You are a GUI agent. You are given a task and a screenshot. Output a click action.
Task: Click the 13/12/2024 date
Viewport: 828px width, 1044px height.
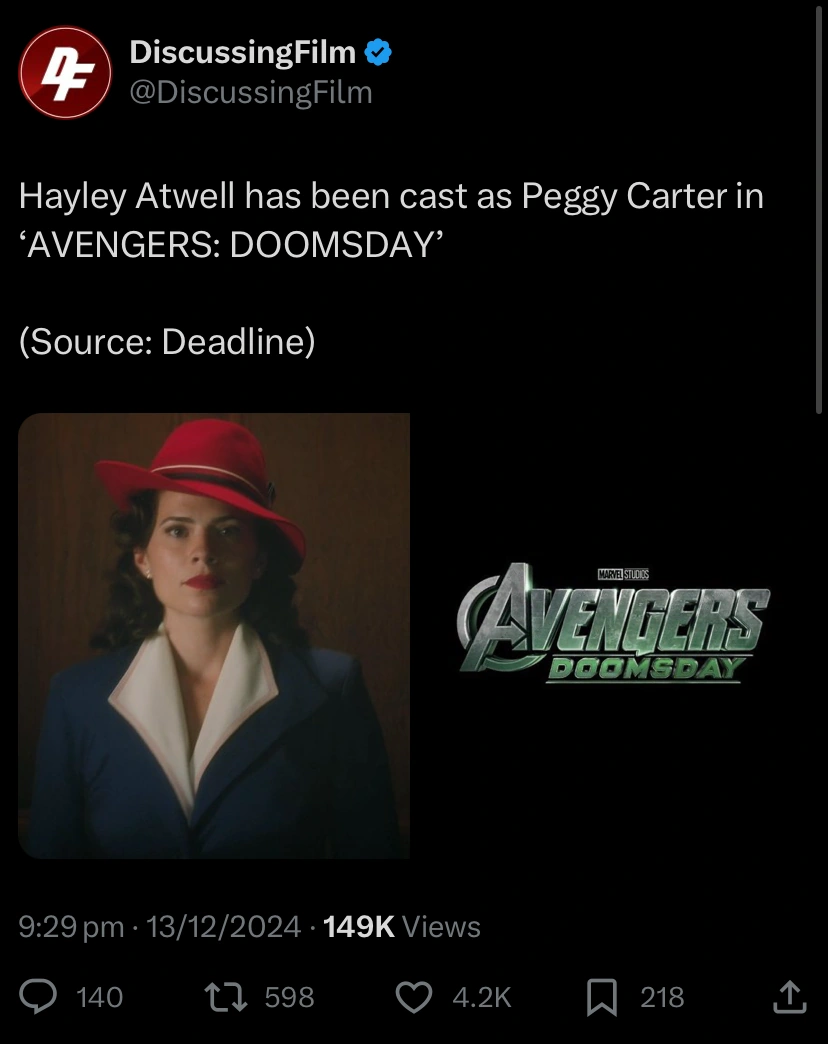point(223,926)
